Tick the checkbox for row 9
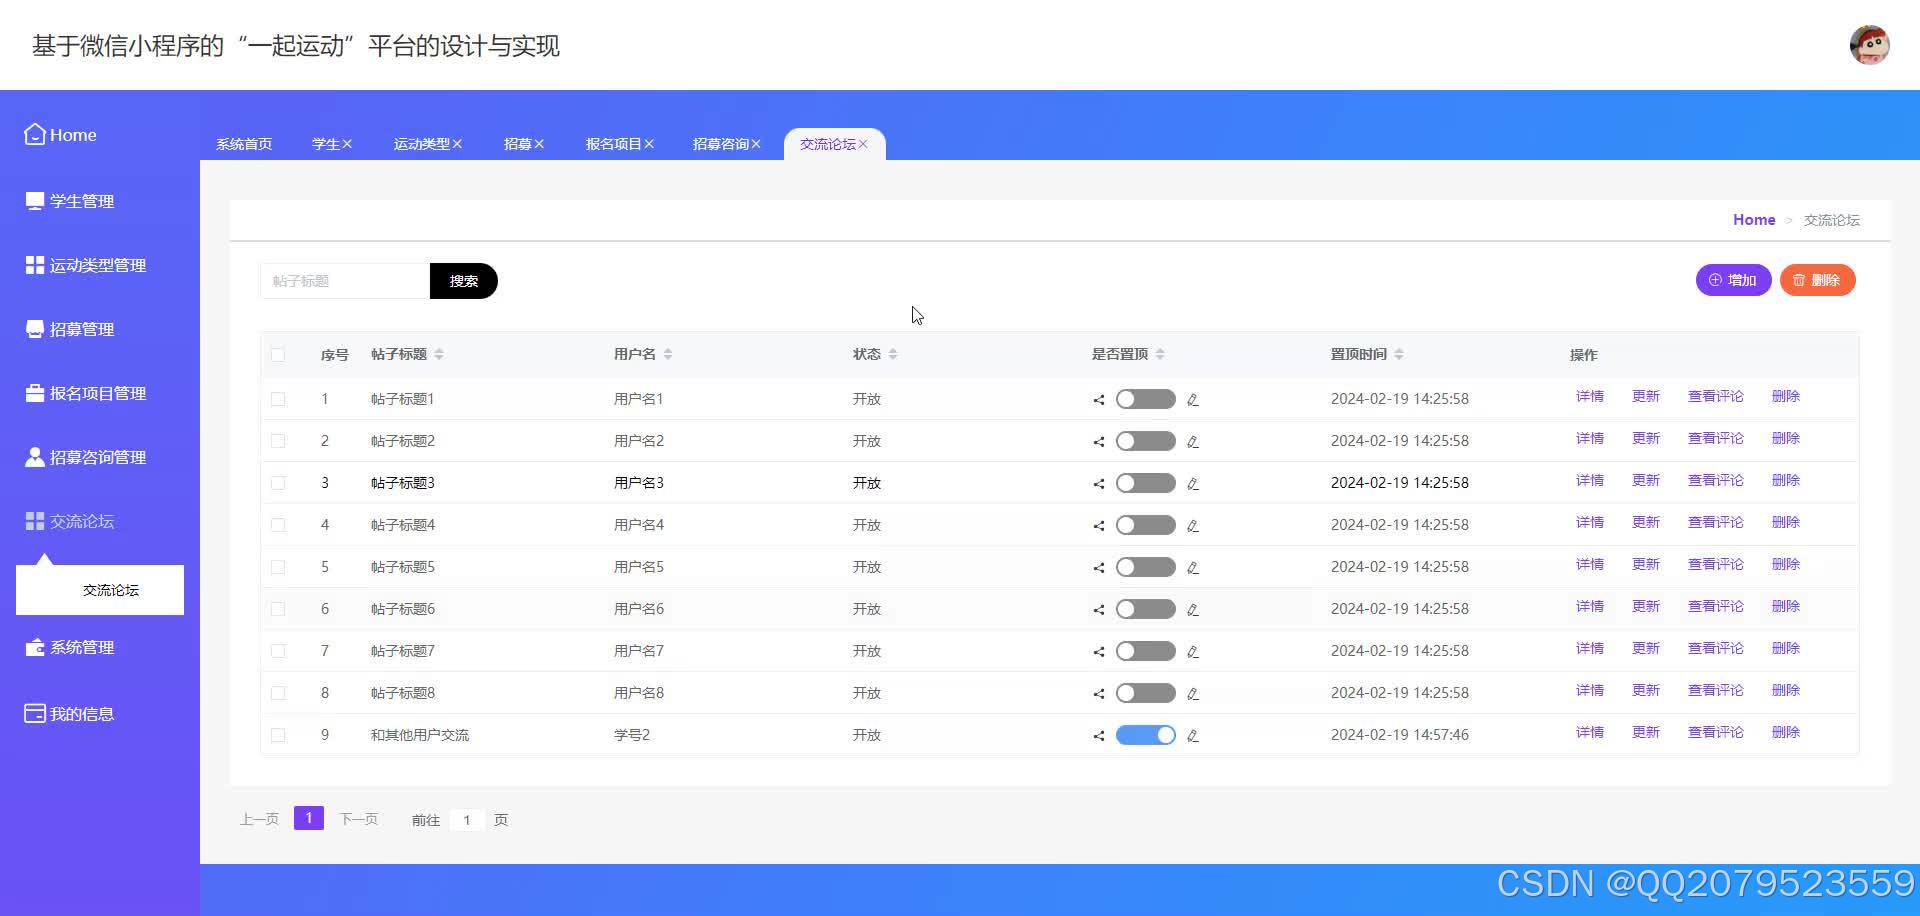Image resolution: width=1920 pixels, height=916 pixels. click(278, 735)
